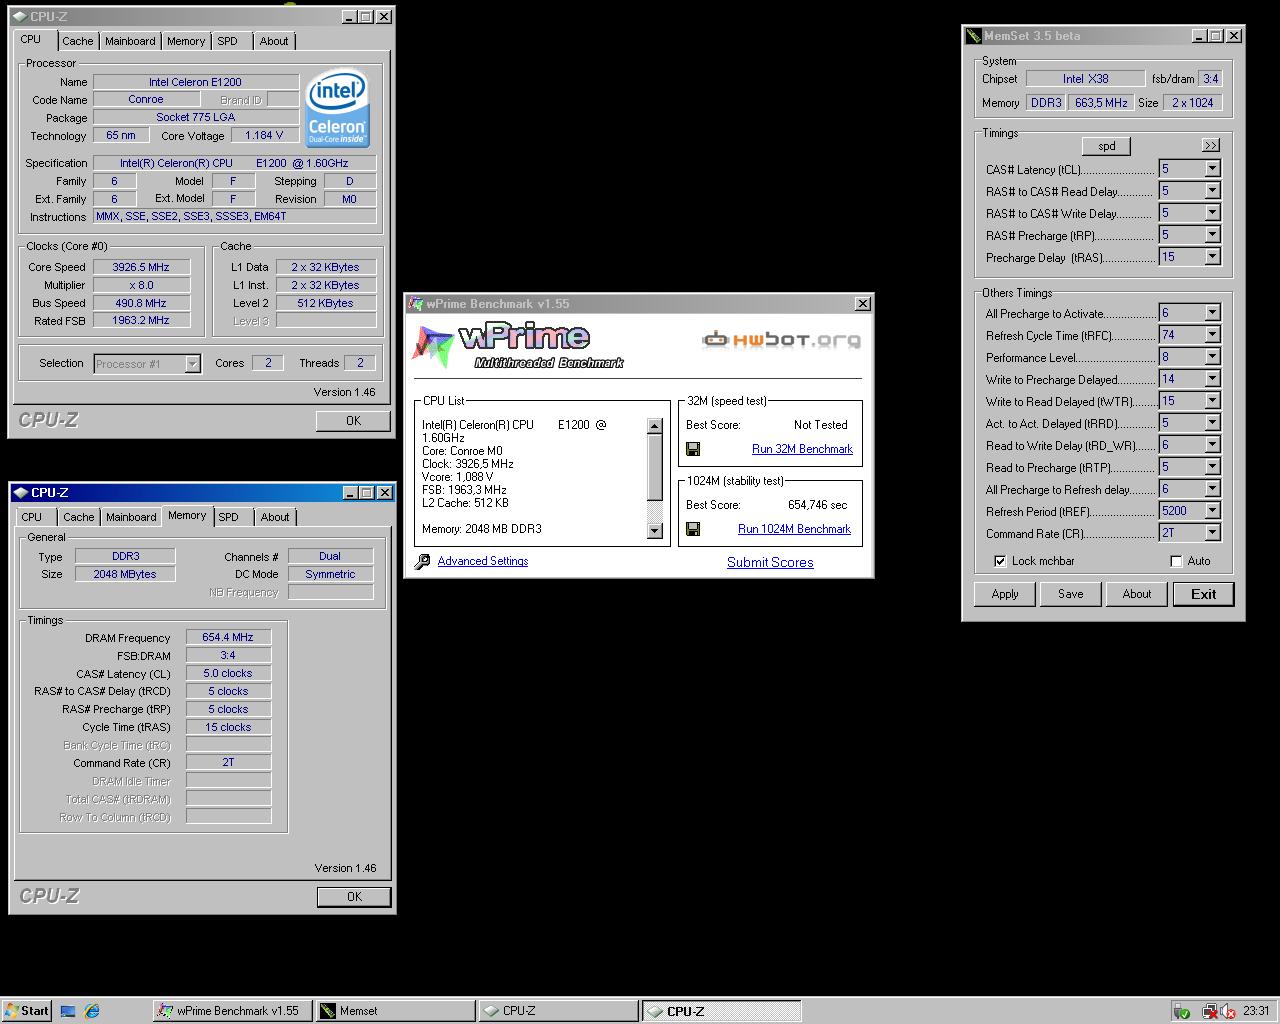The height and width of the screenshot is (1024, 1280).
Task: Open Write to Precharge Delayed dropdown
Action: pyautogui.click(x=1212, y=379)
